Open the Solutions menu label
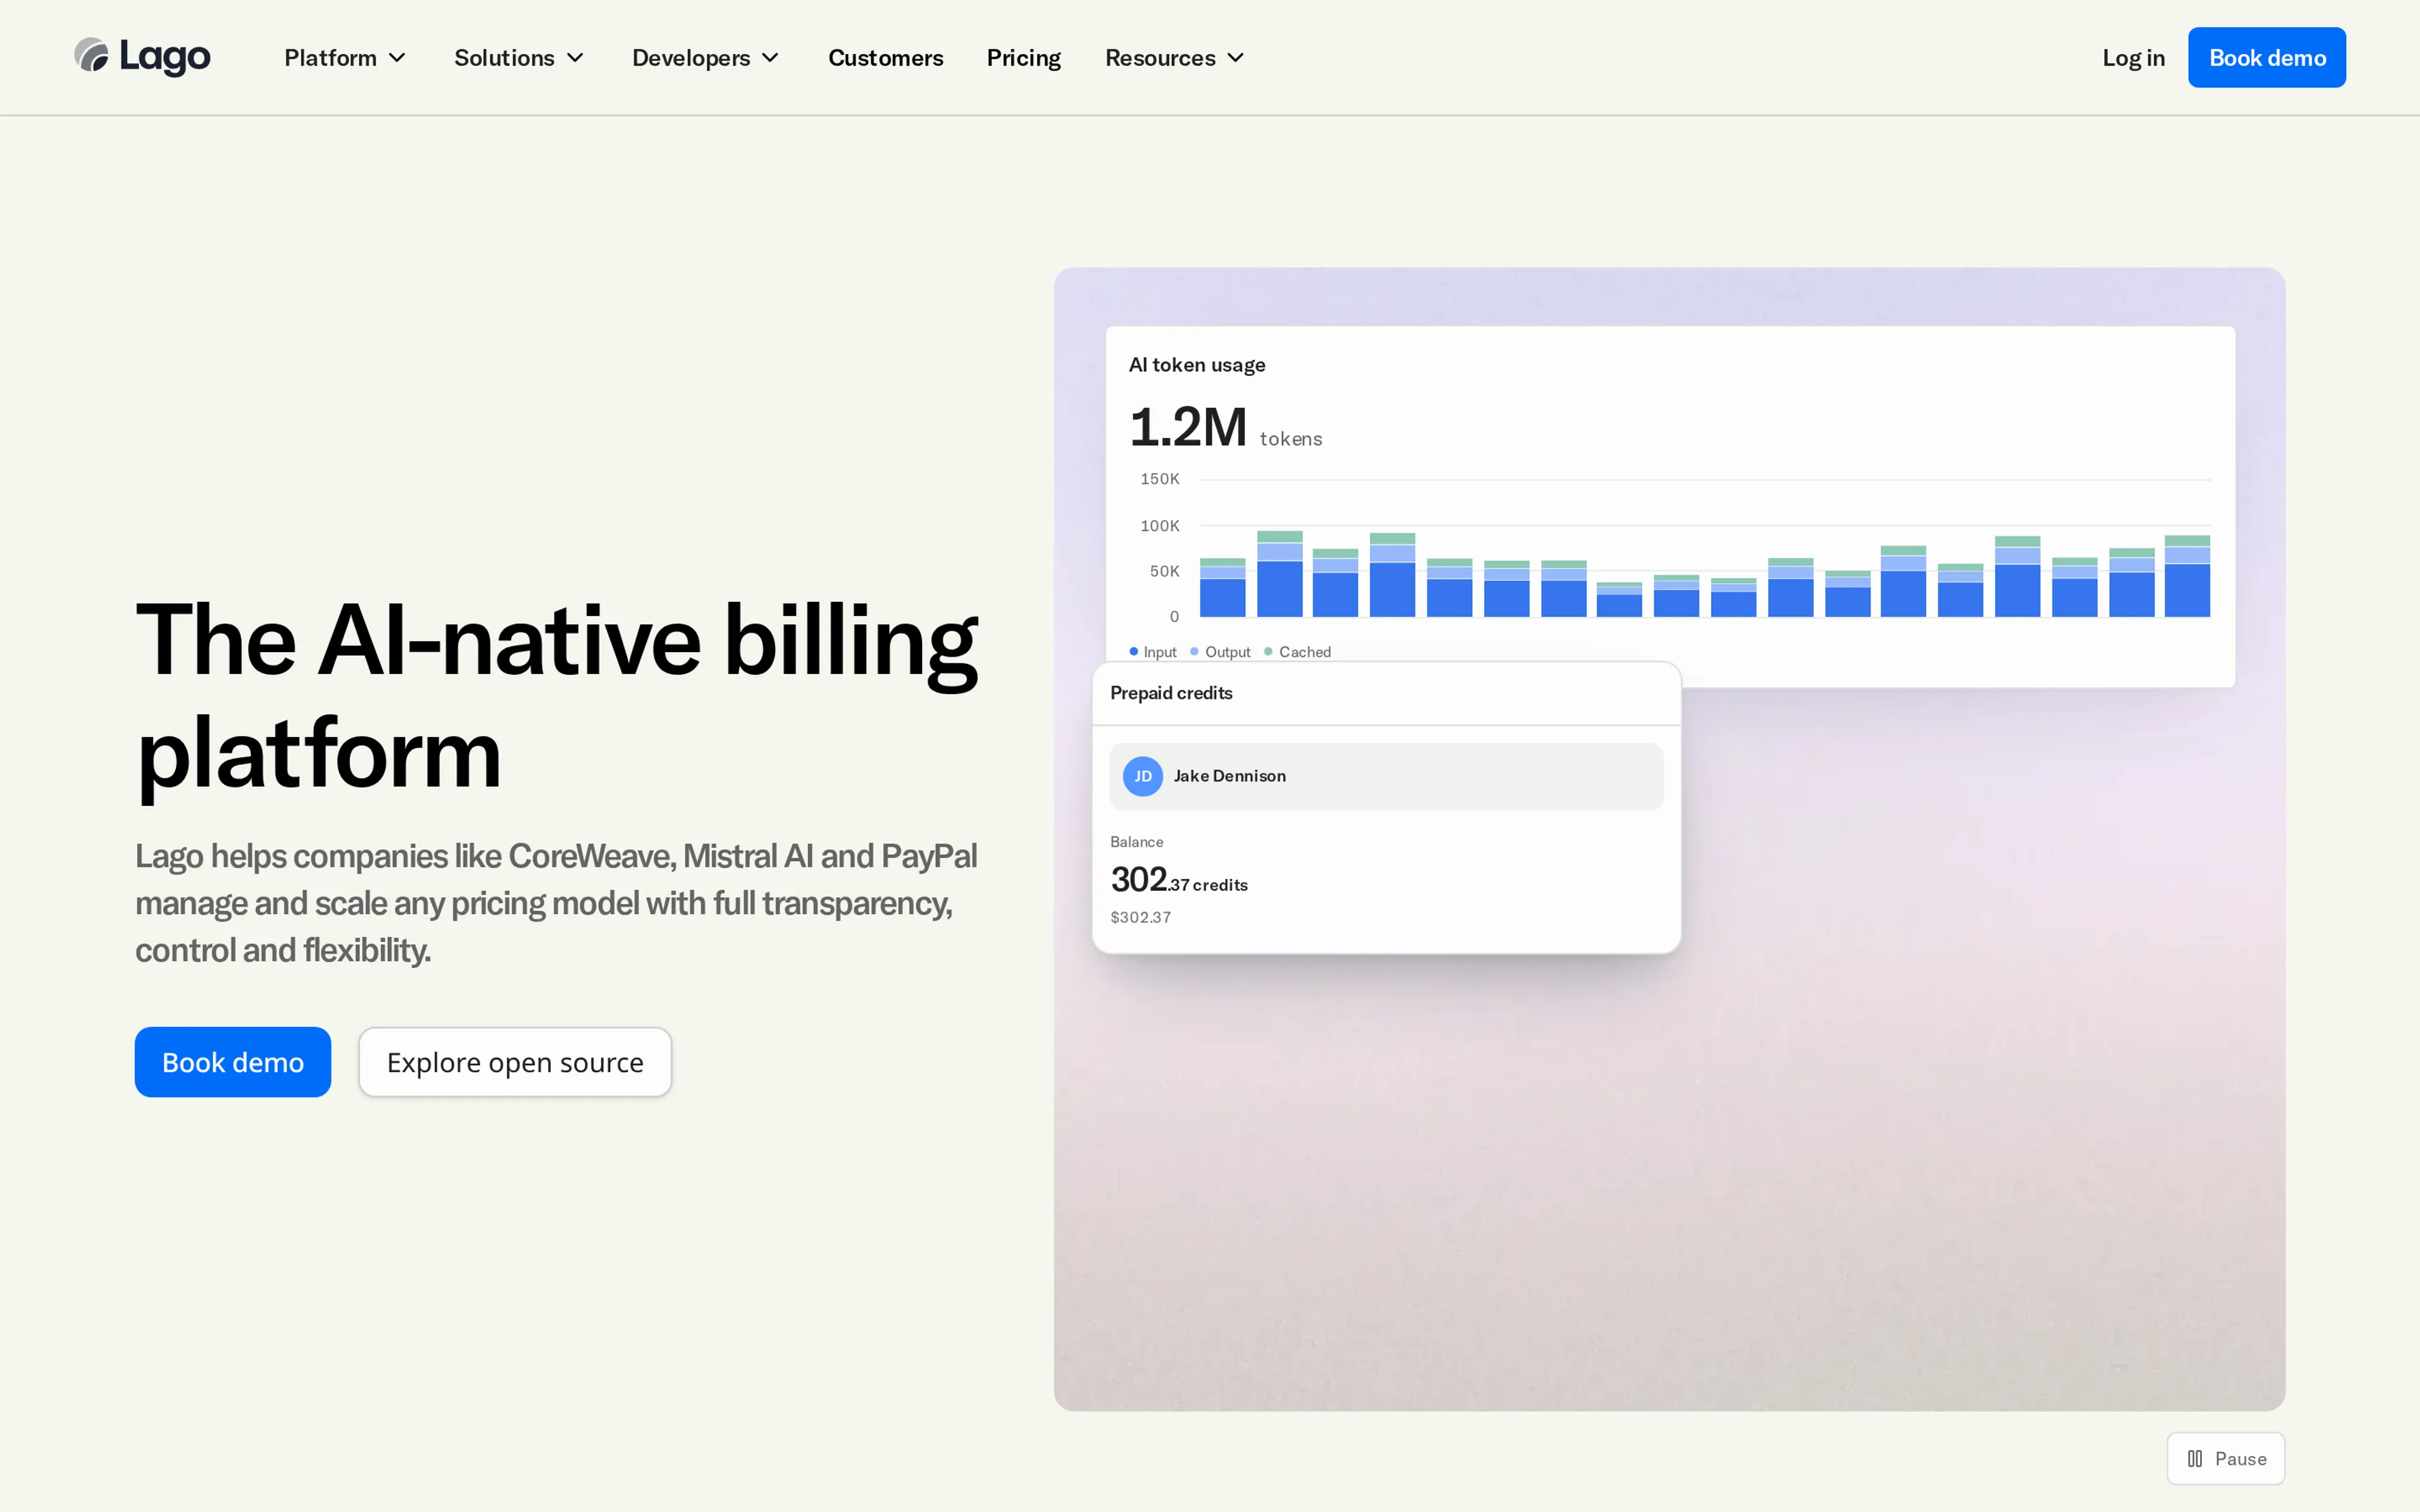Screen dimensions: 2420x1512 point(504,58)
